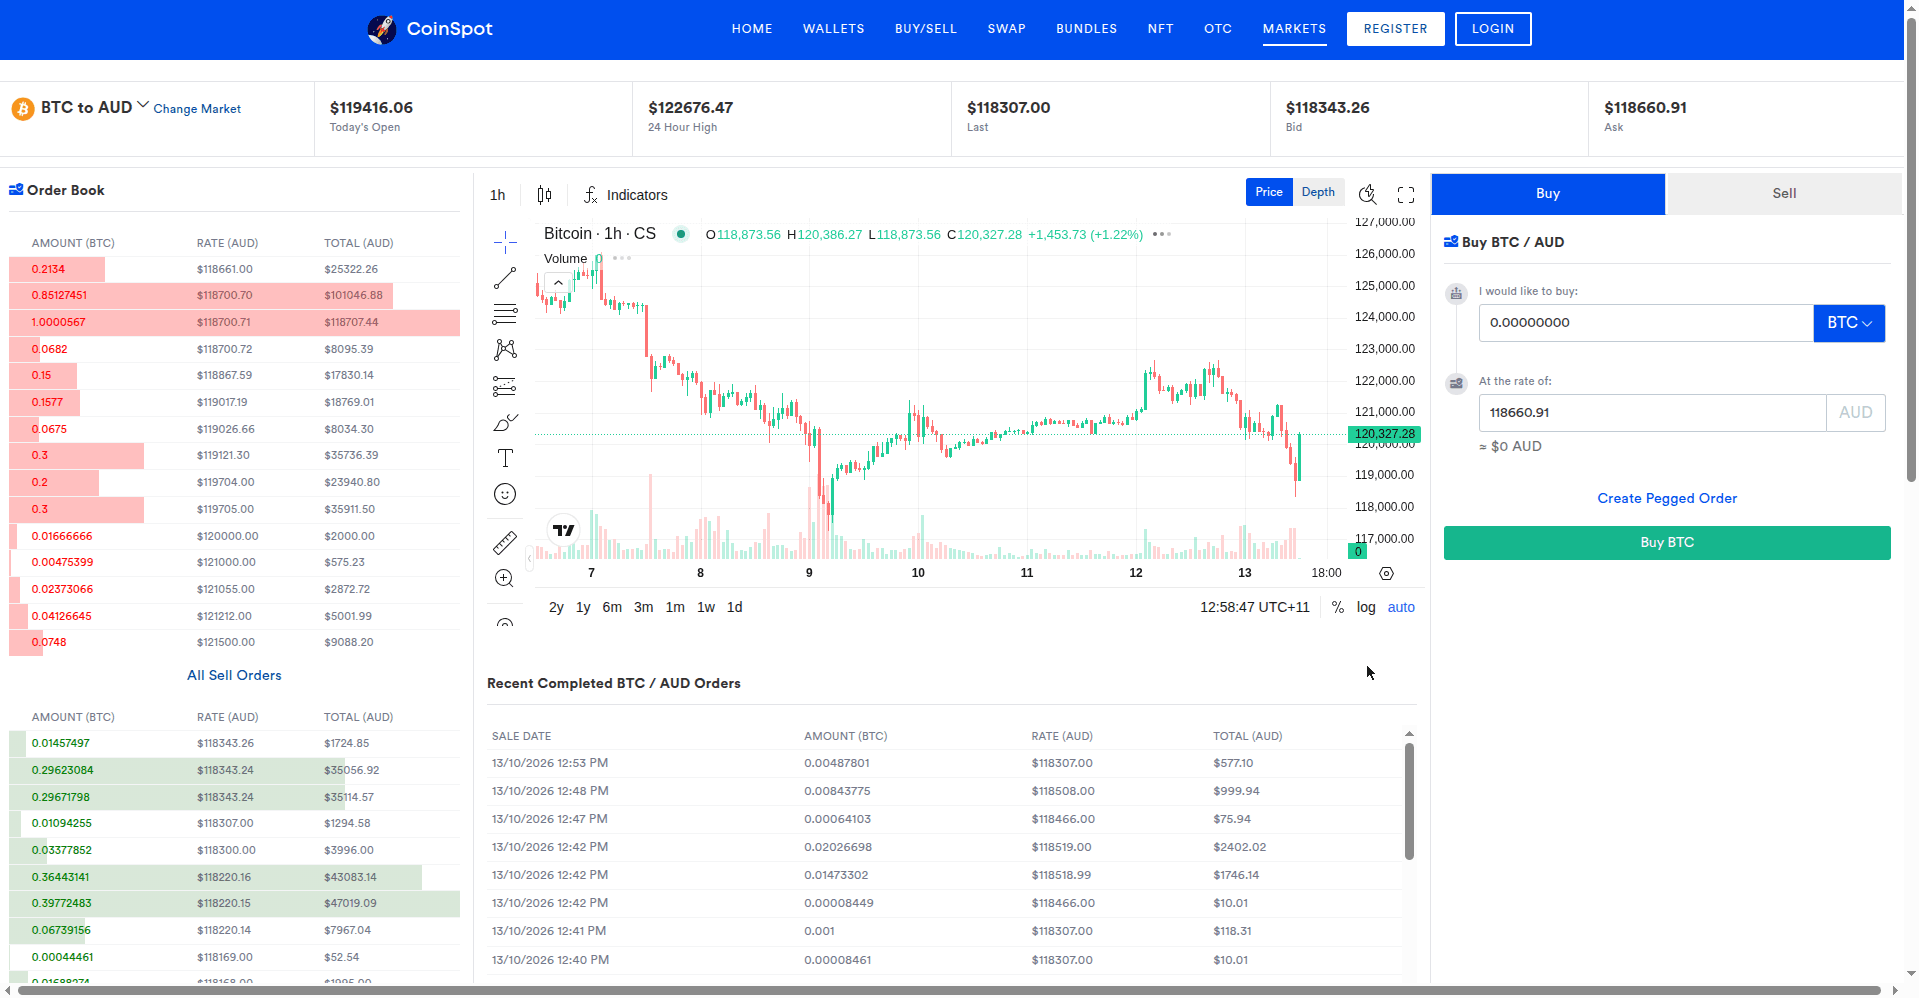Click the REGISTER button
Viewport: 1919px width, 998px height.
pos(1395,29)
